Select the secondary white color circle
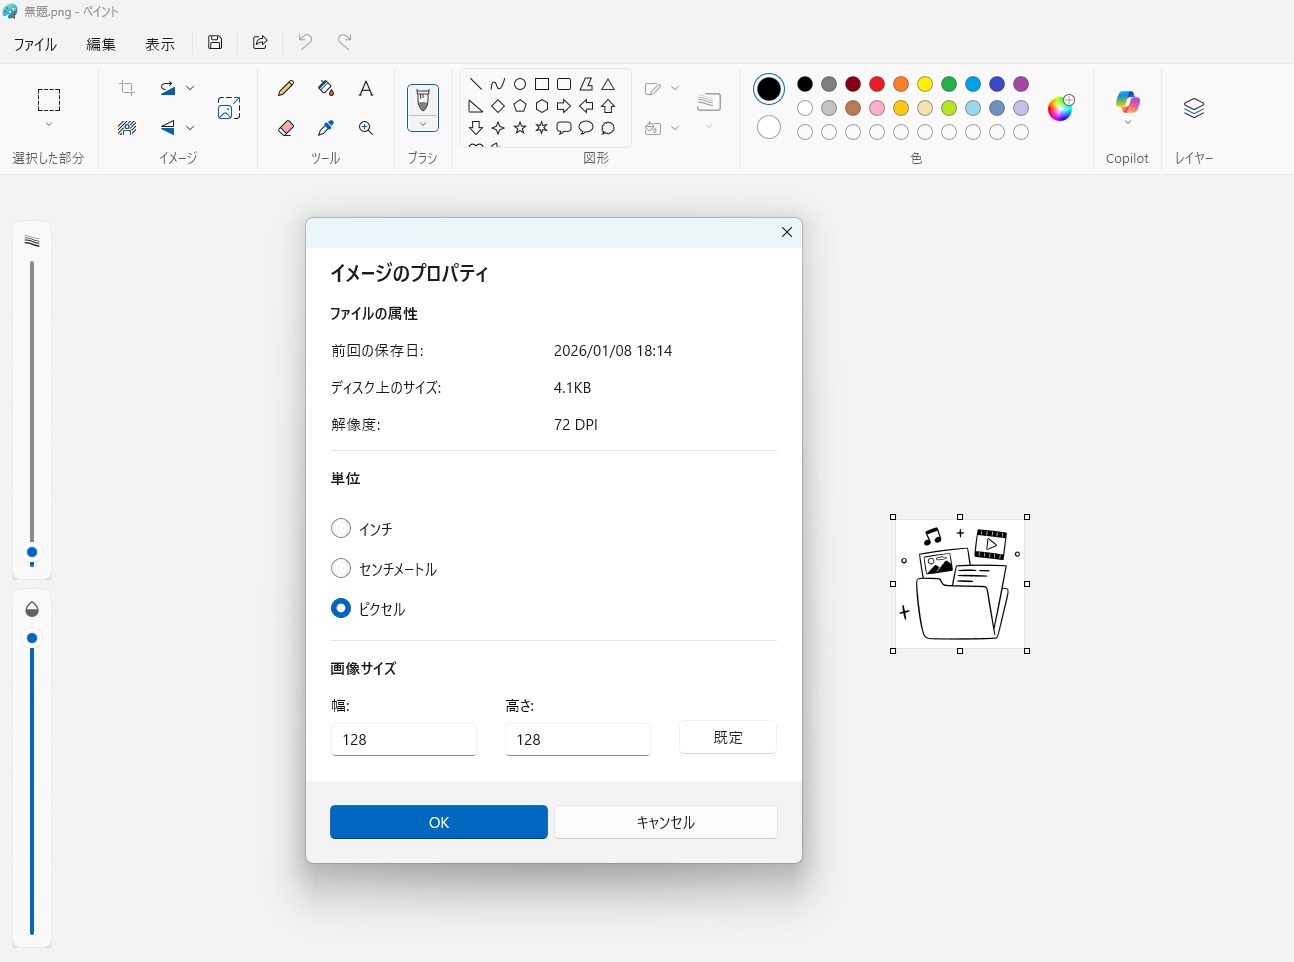This screenshot has width=1294, height=962. coord(769,127)
